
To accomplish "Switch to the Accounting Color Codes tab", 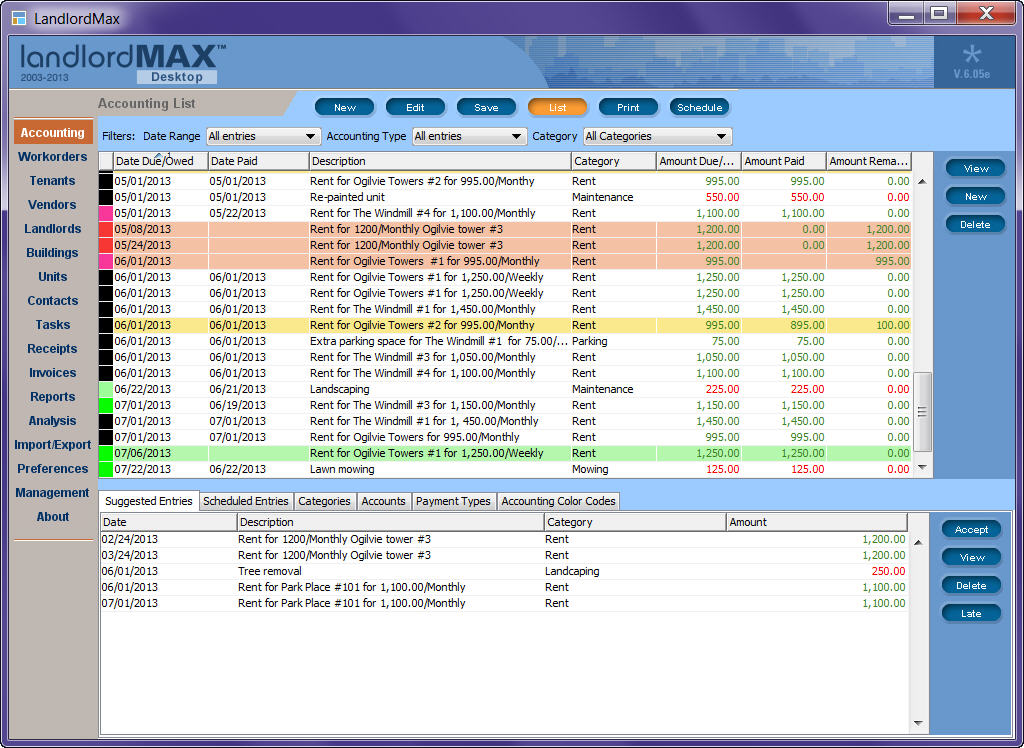I will (x=558, y=501).
